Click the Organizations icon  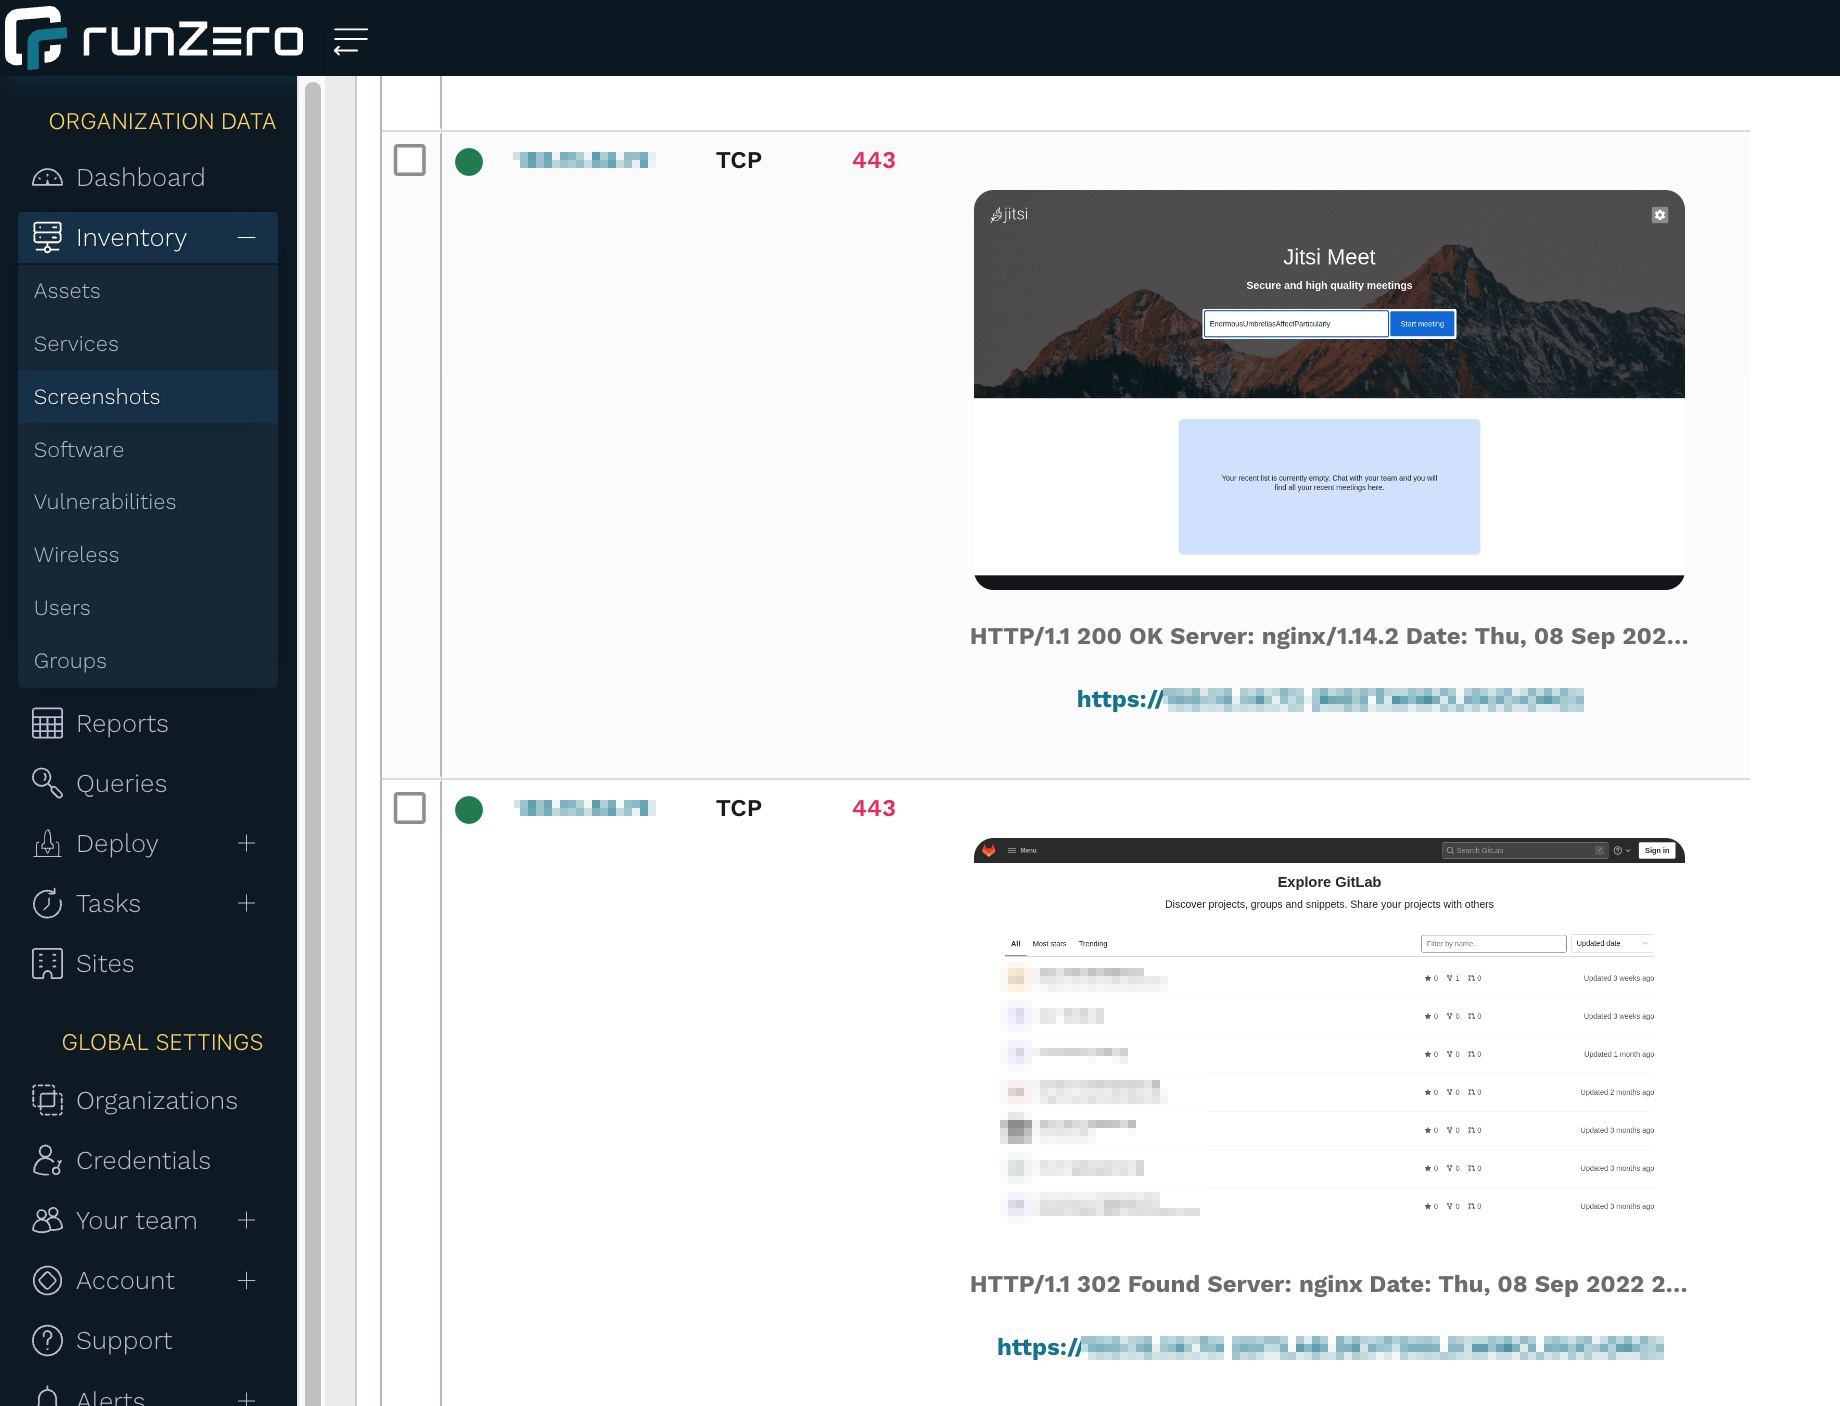click(x=47, y=1100)
